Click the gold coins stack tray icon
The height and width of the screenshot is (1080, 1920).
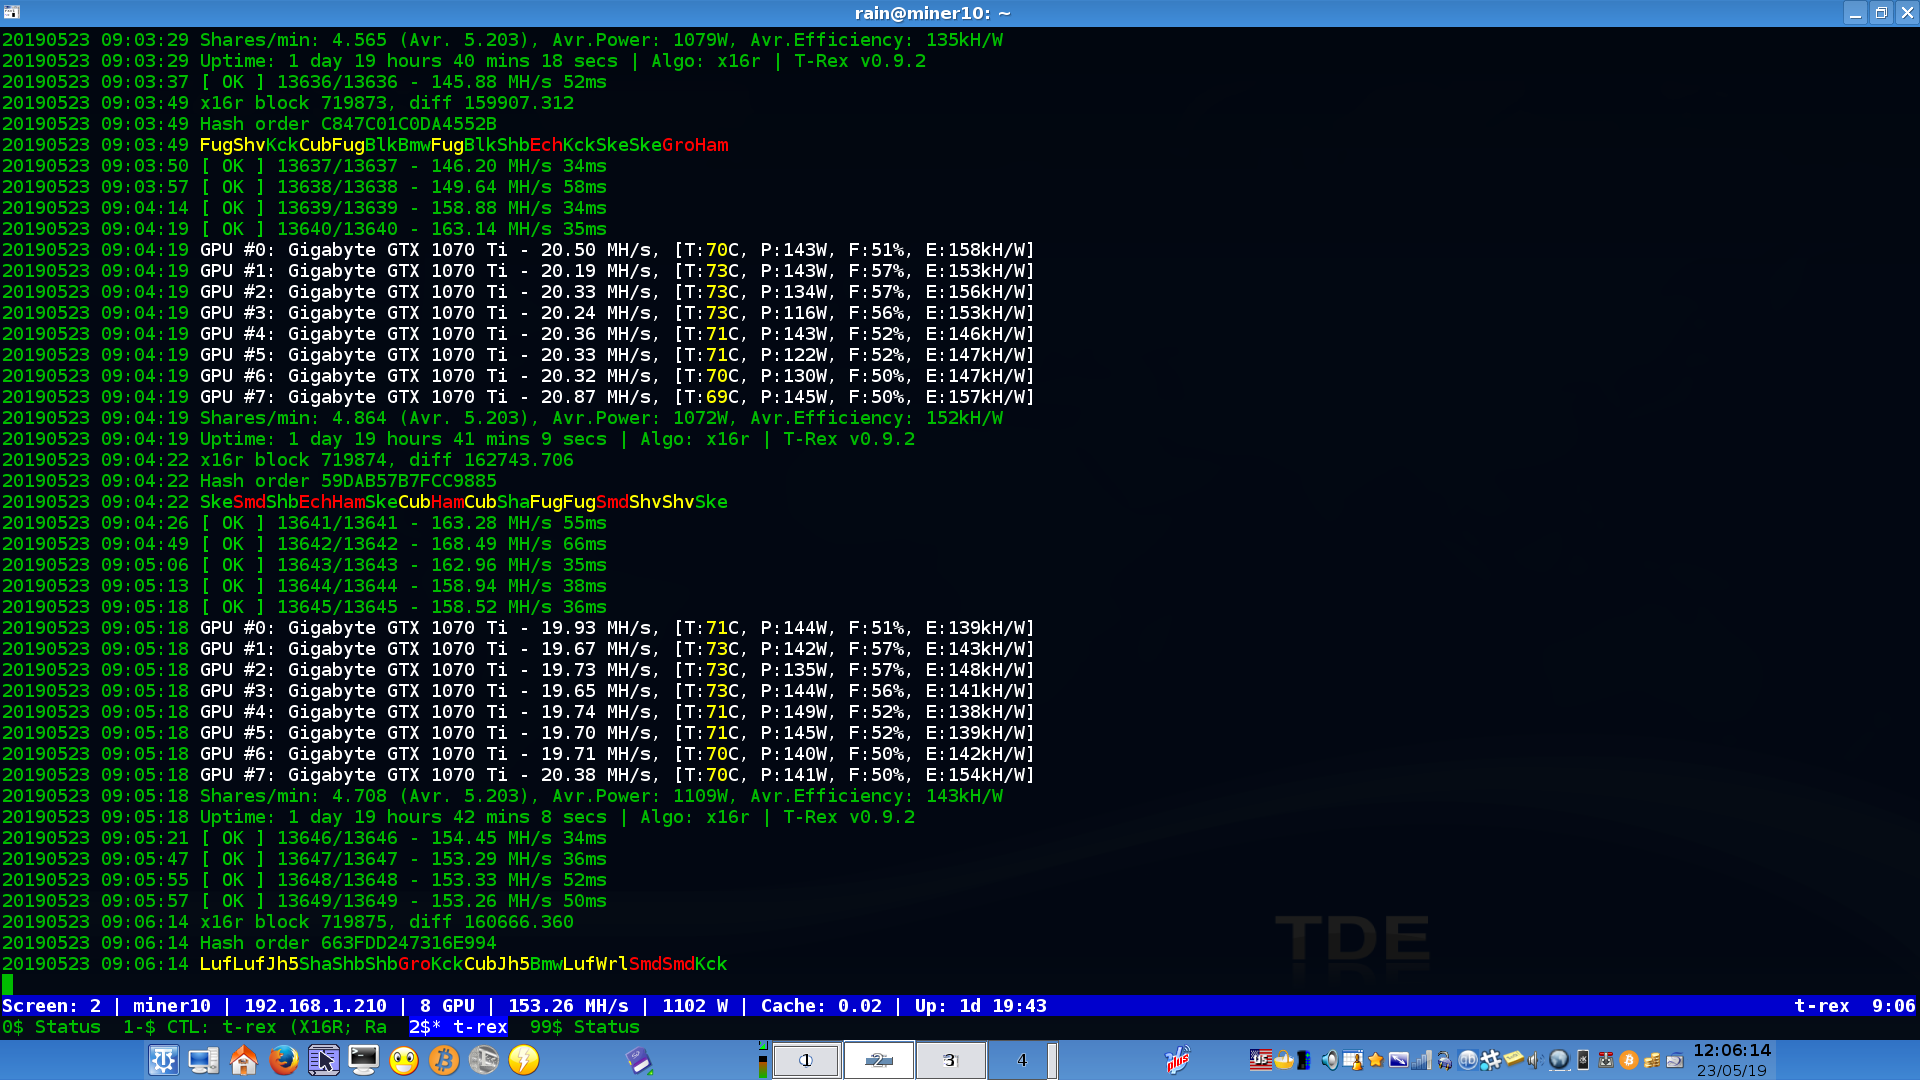(1652, 1060)
